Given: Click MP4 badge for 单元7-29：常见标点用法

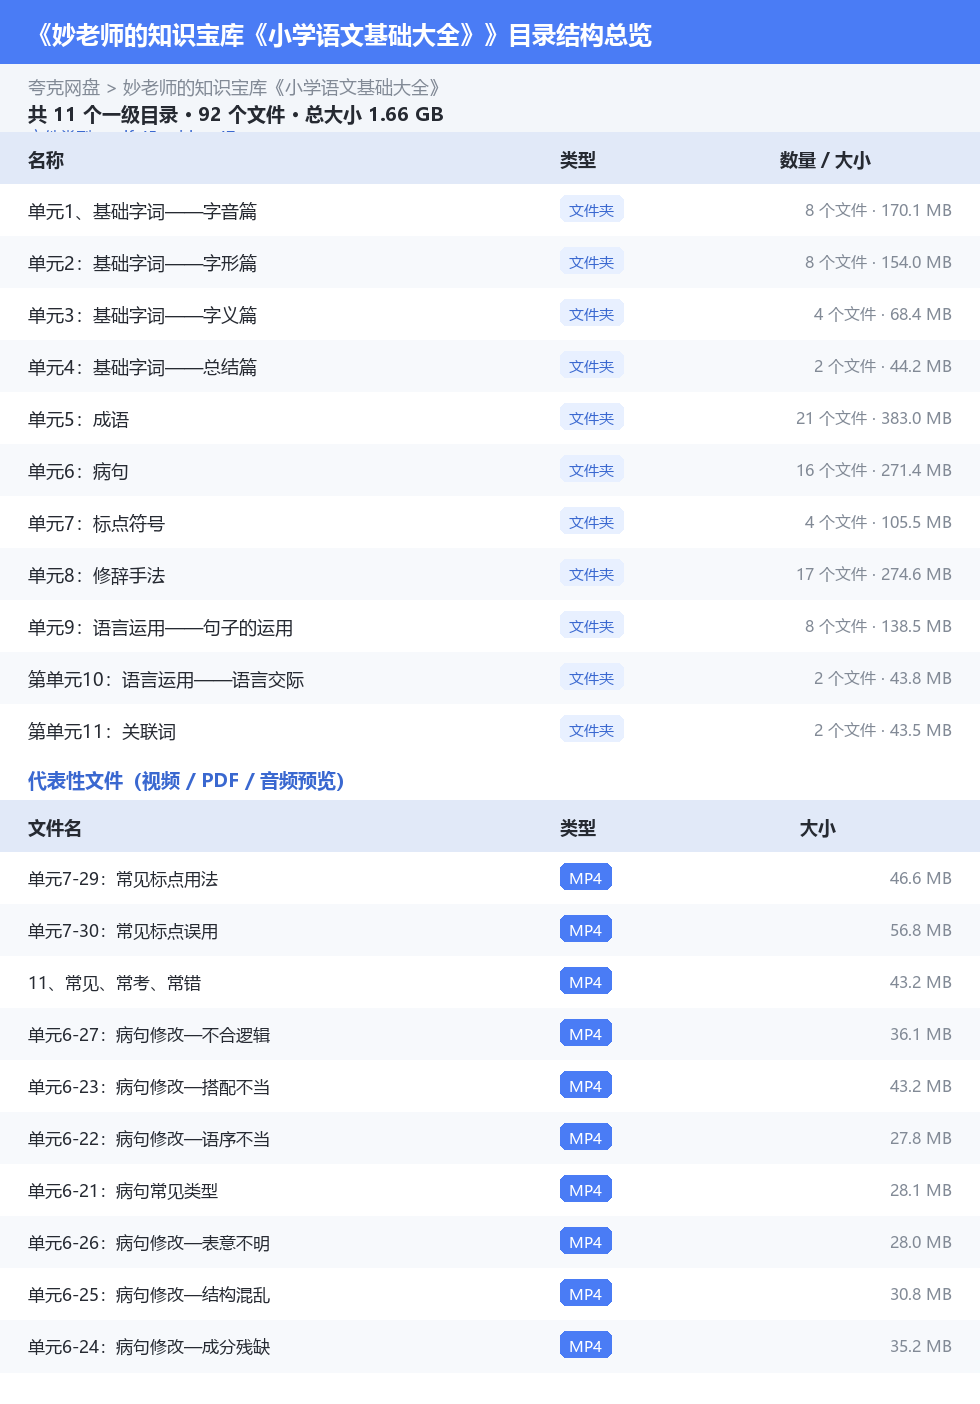Looking at the screenshot, I should 586,878.
